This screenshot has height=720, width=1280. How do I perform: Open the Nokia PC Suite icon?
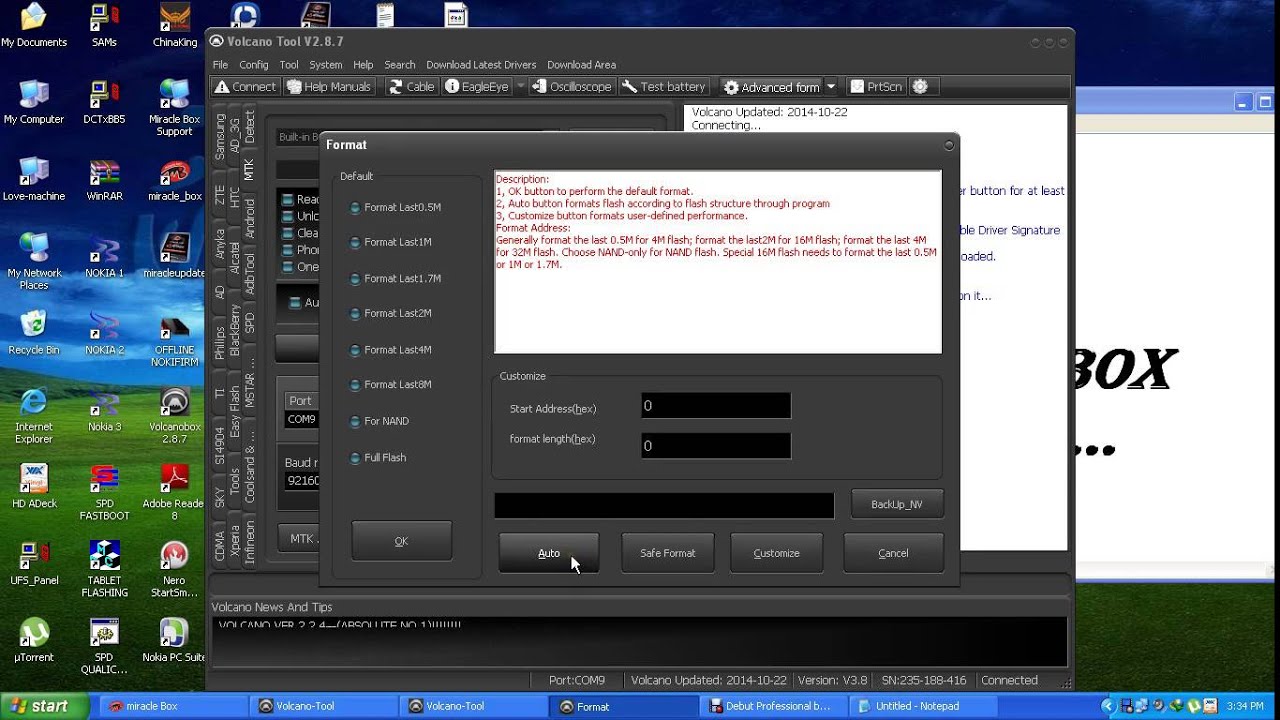(174, 640)
